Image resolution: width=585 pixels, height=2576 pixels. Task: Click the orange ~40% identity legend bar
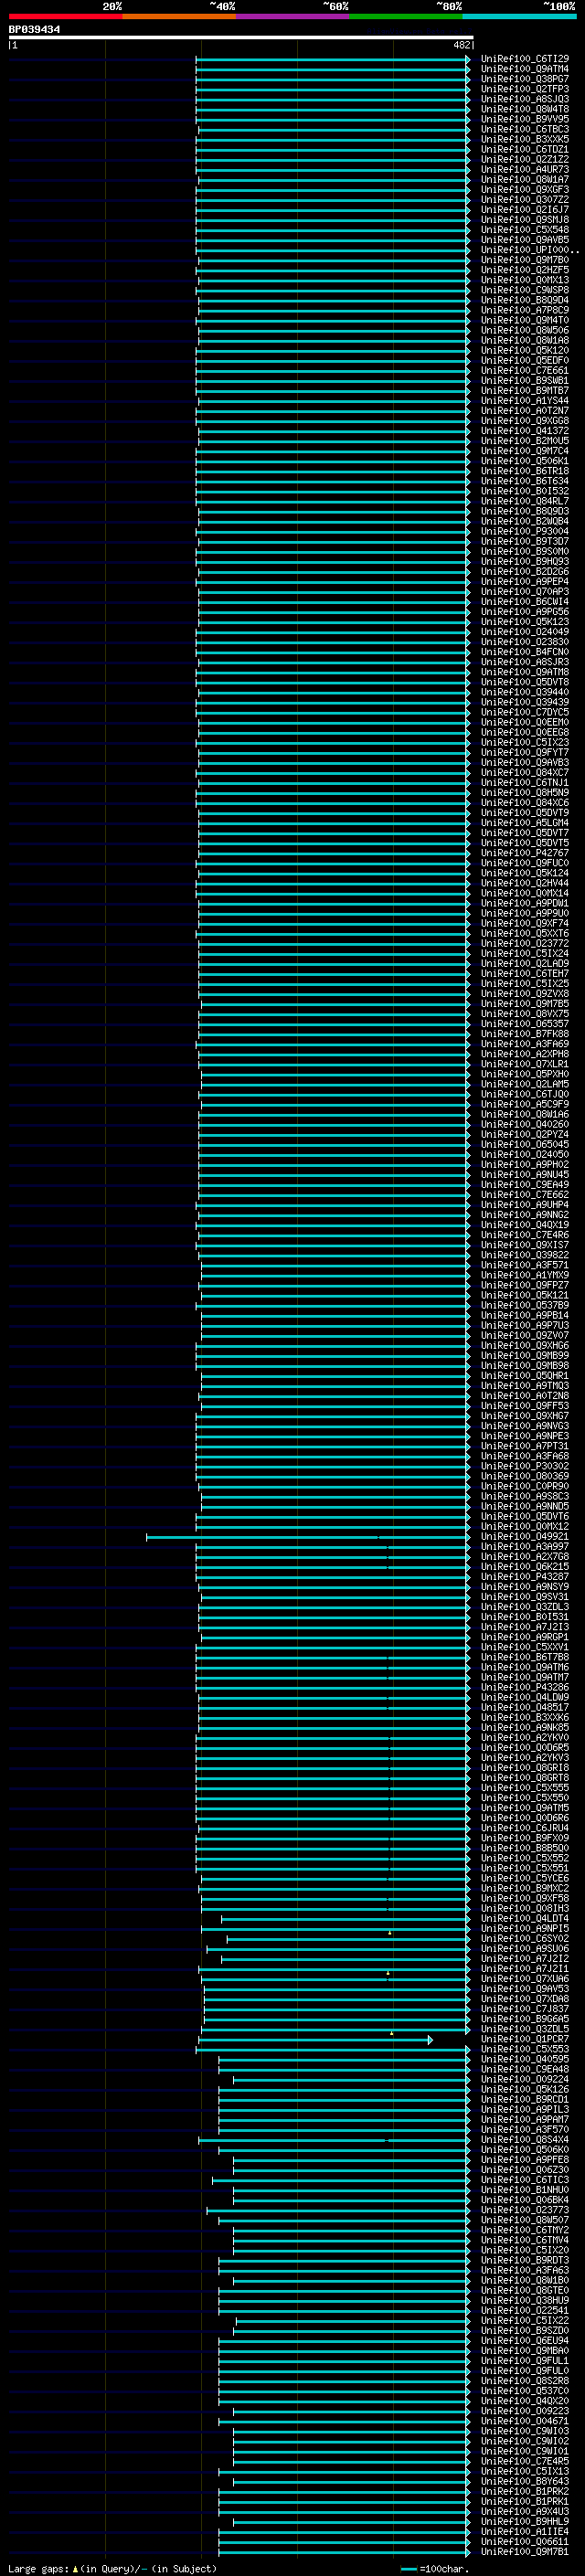(x=179, y=16)
